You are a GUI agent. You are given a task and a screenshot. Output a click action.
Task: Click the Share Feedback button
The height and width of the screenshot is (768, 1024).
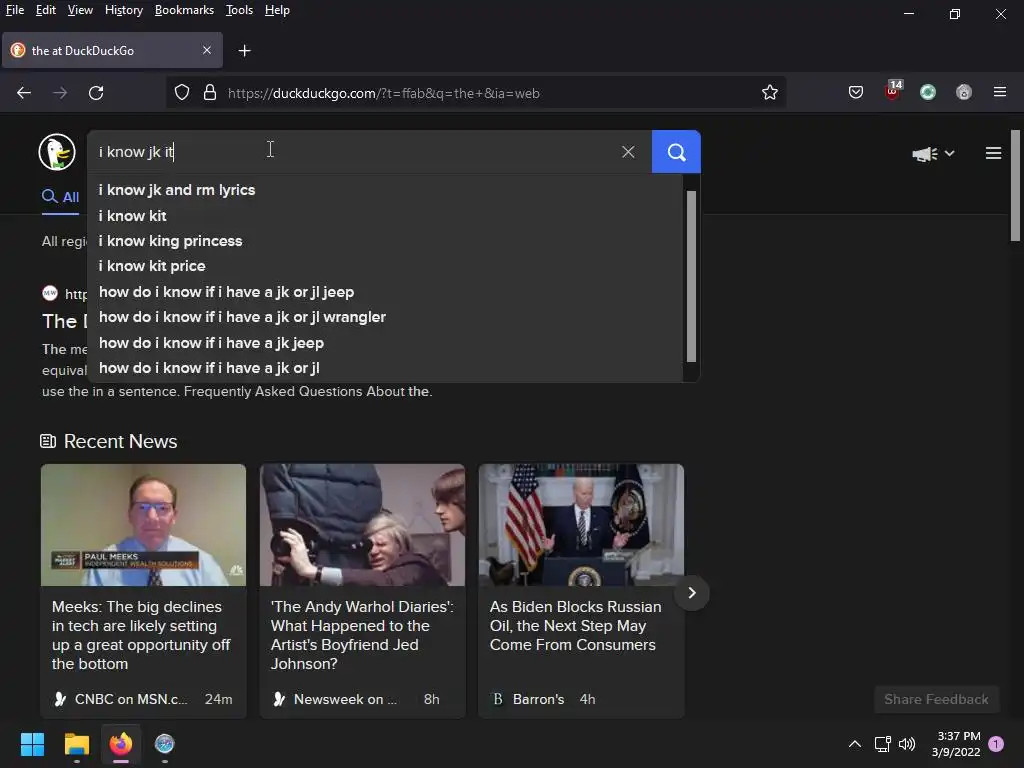(x=936, y=699)
